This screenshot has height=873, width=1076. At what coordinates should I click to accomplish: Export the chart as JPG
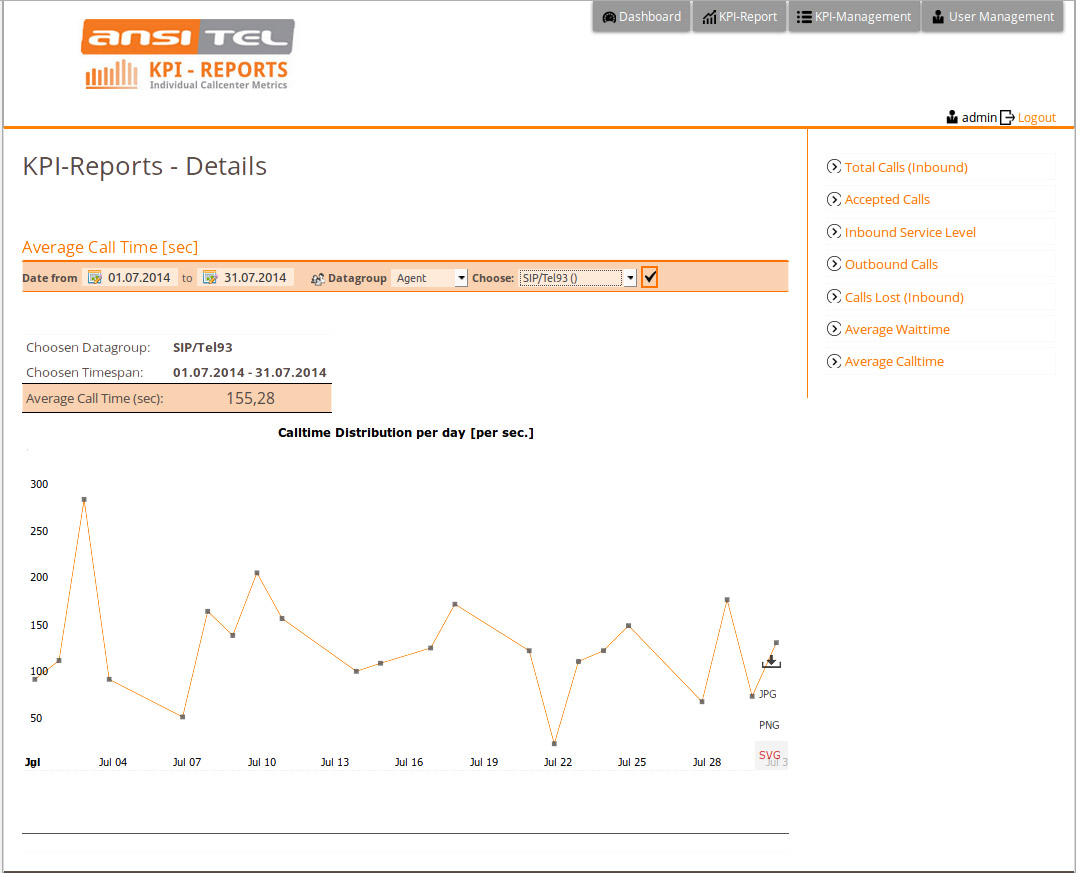(x=768, y=694)
